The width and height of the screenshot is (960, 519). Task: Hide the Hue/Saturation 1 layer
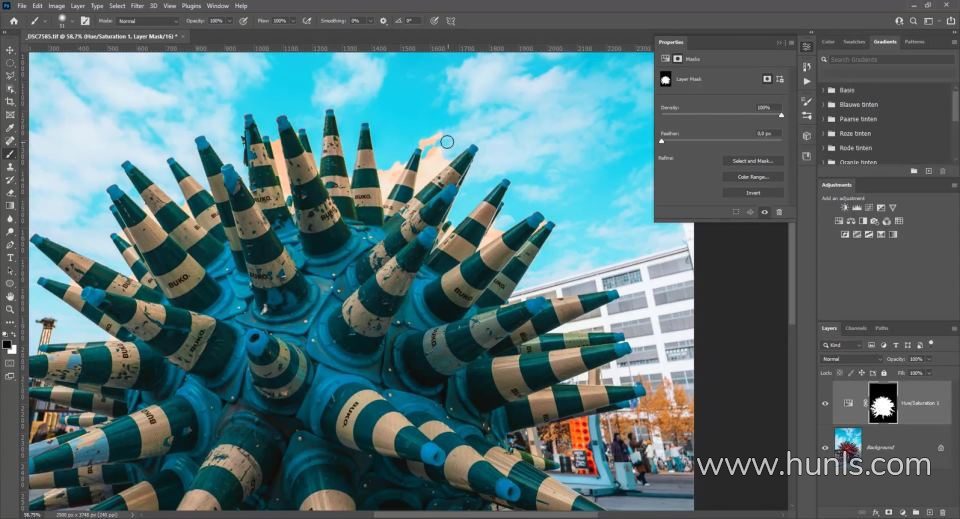pos(825,403)
